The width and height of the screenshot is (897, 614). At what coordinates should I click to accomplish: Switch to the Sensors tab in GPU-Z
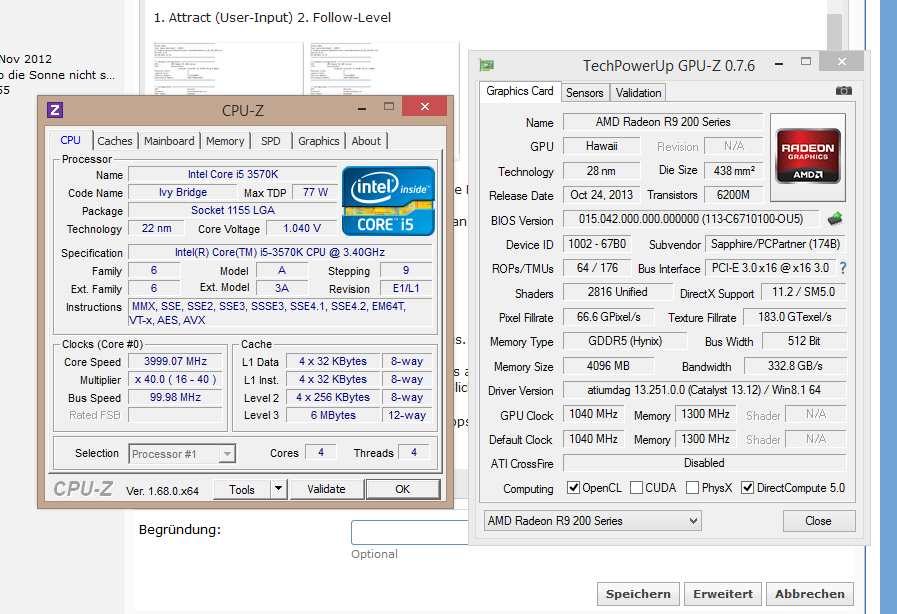coord(585,93)
